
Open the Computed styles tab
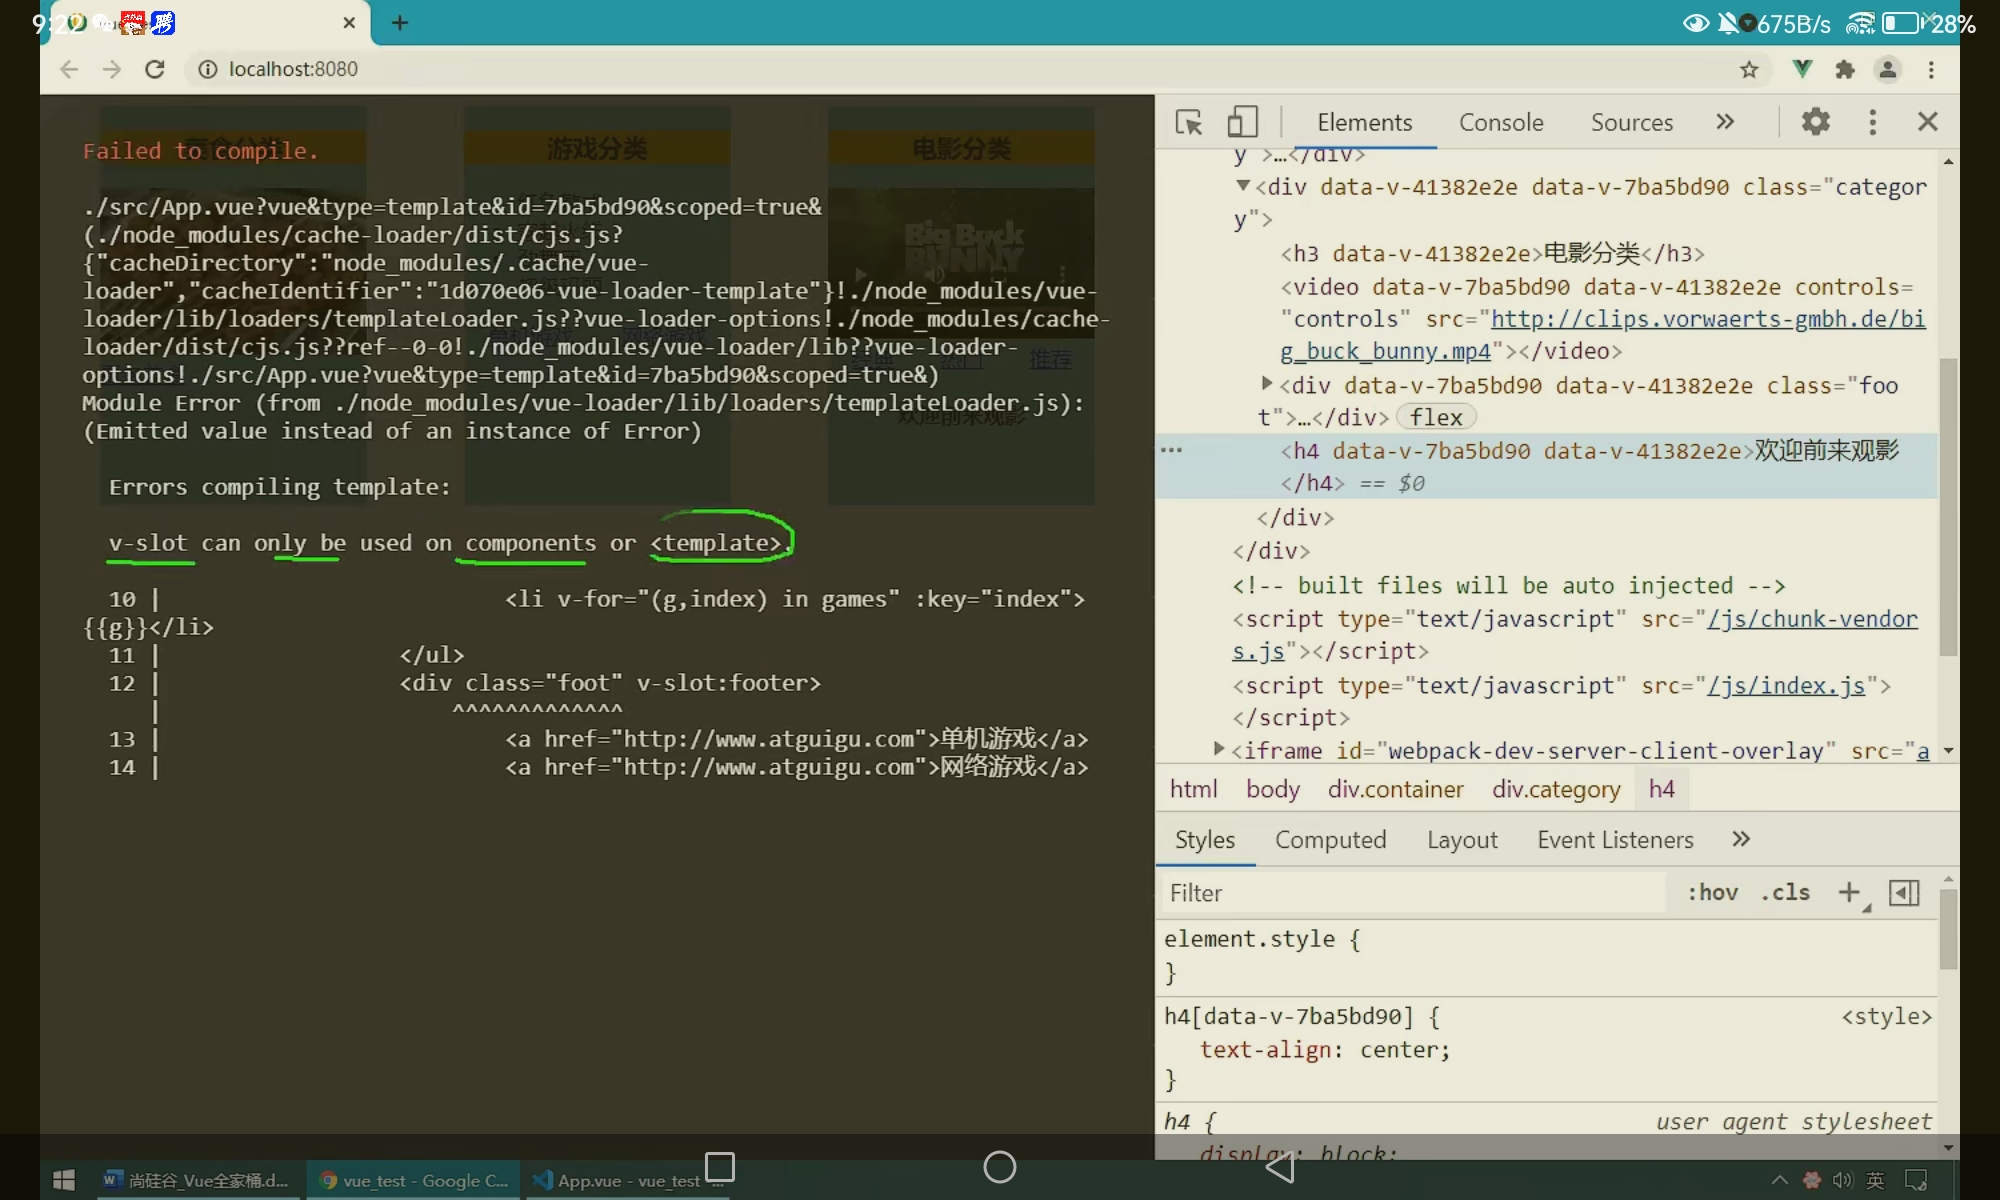tap(1330, 840)
